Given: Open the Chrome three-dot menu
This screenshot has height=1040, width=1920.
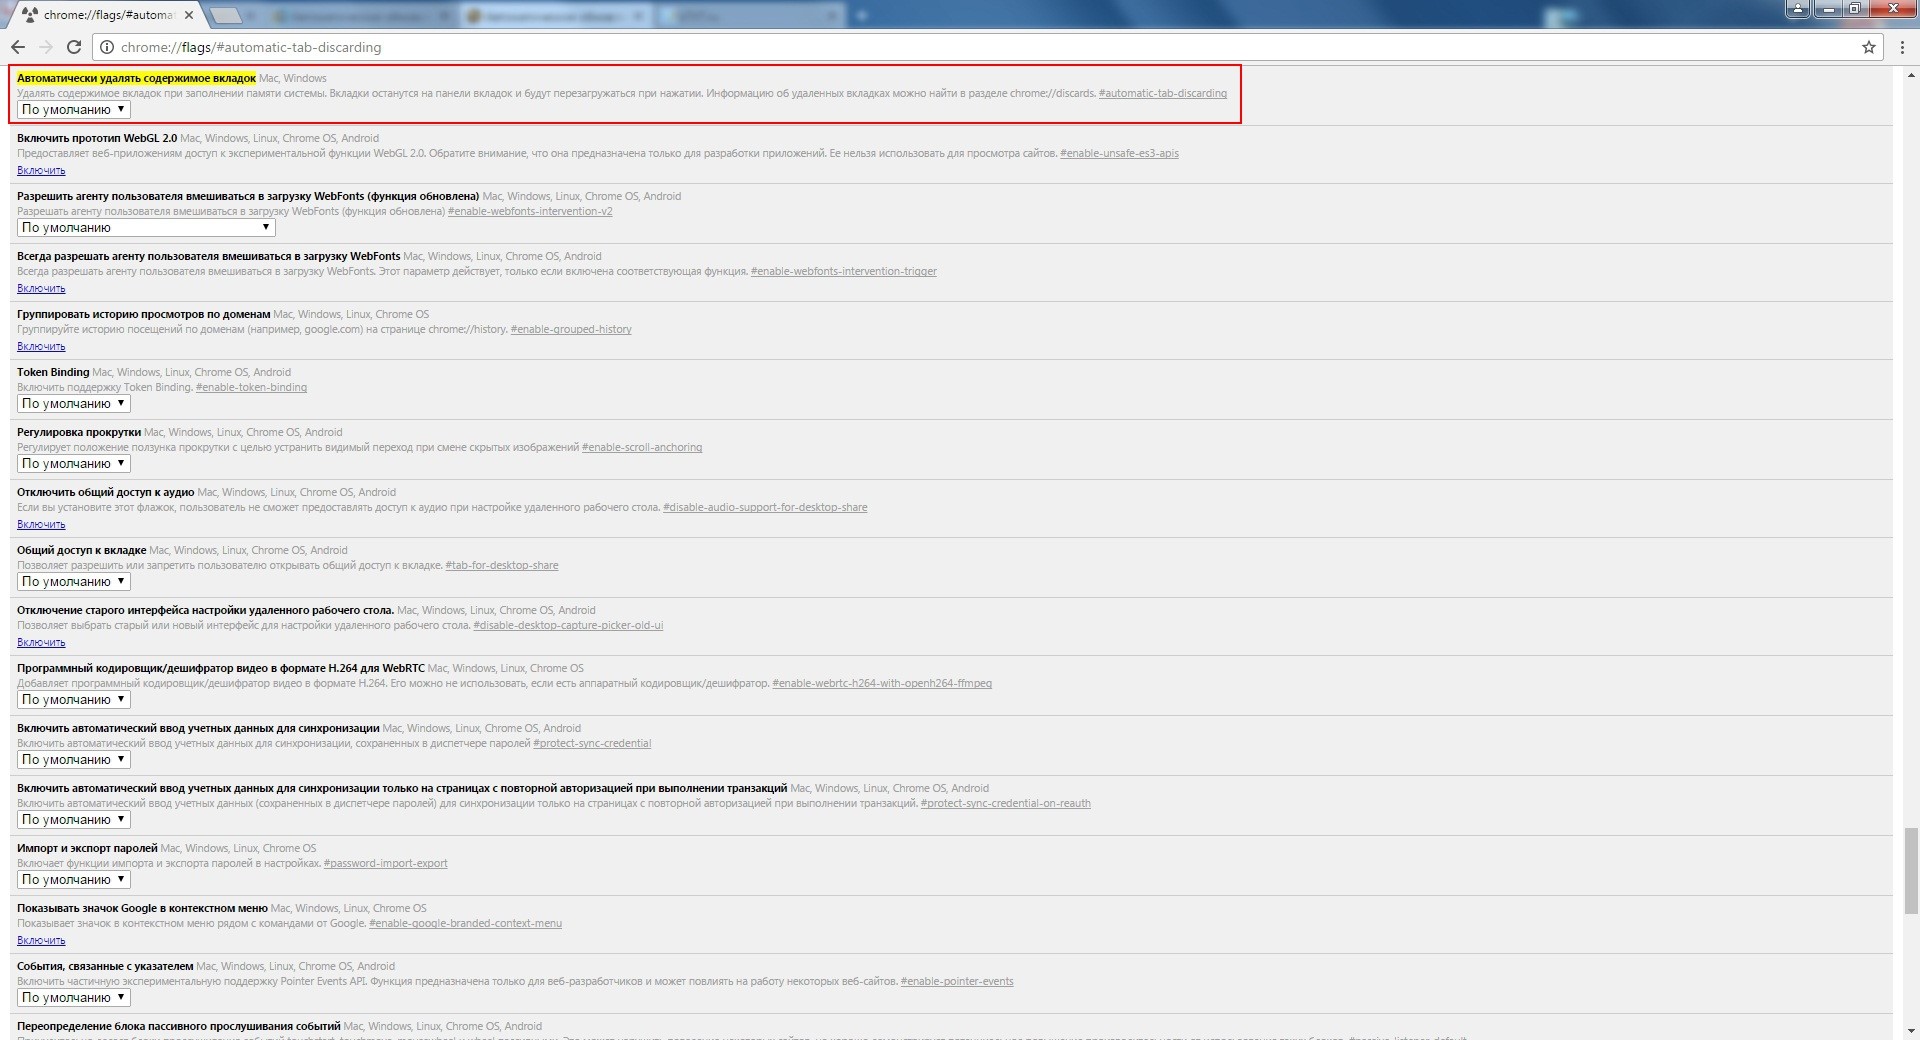Looking at the screenshot, I should point(1902,47).
